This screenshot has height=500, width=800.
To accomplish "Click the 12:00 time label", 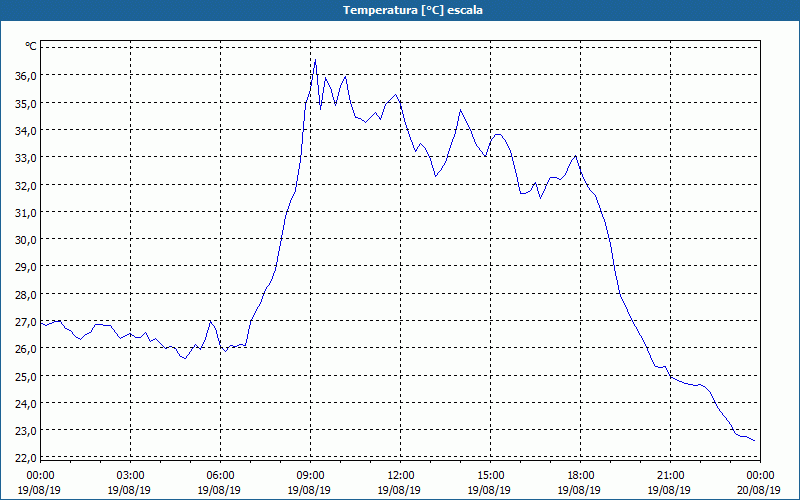I will tap(401, 476).
